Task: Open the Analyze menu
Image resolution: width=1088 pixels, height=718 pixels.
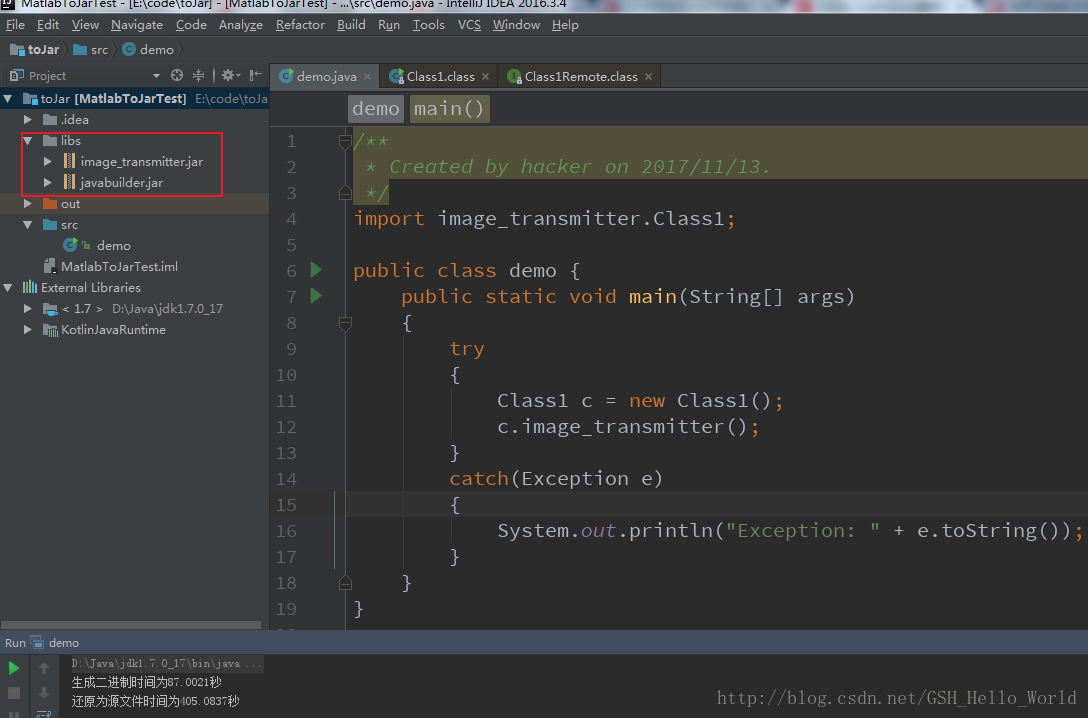Action: point(241,25)
